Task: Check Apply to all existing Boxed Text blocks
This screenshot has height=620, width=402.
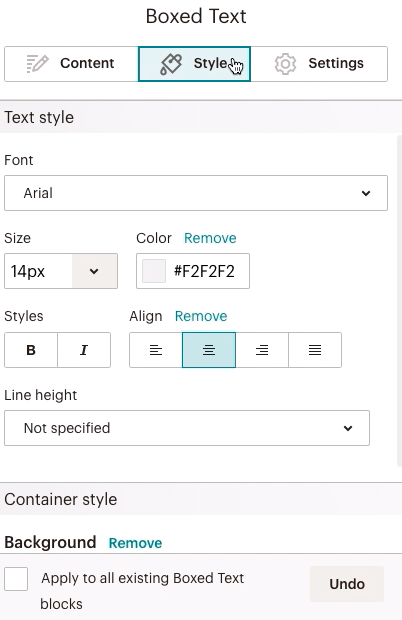Action: (x=16, y=578)
